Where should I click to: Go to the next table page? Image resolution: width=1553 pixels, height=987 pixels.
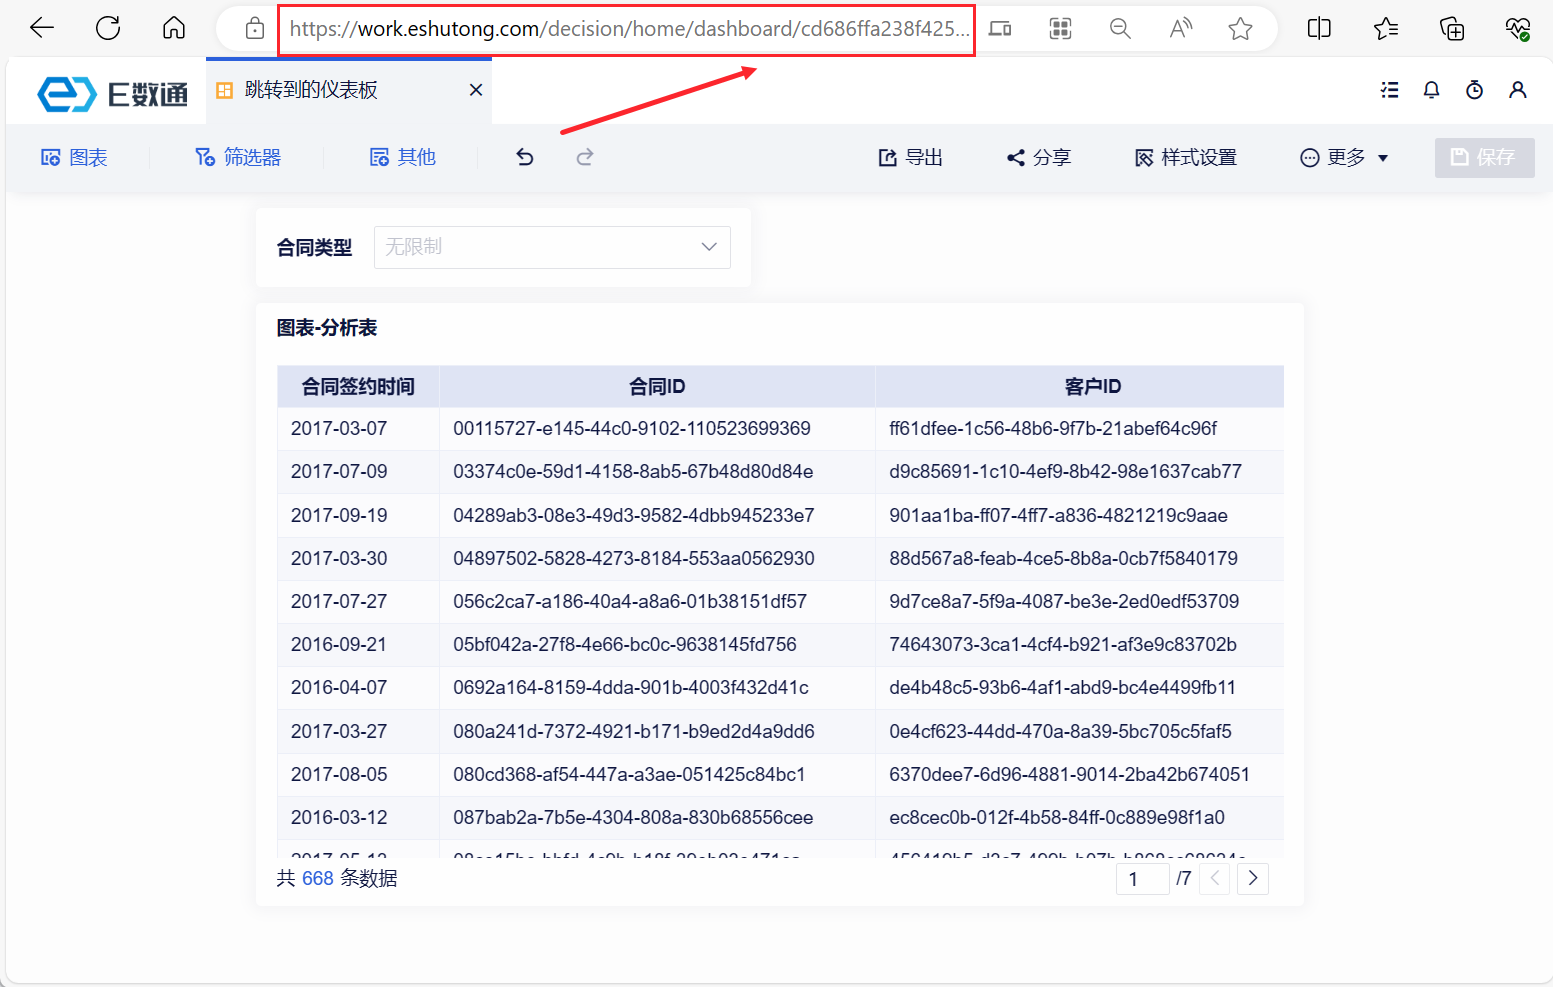1253,879
